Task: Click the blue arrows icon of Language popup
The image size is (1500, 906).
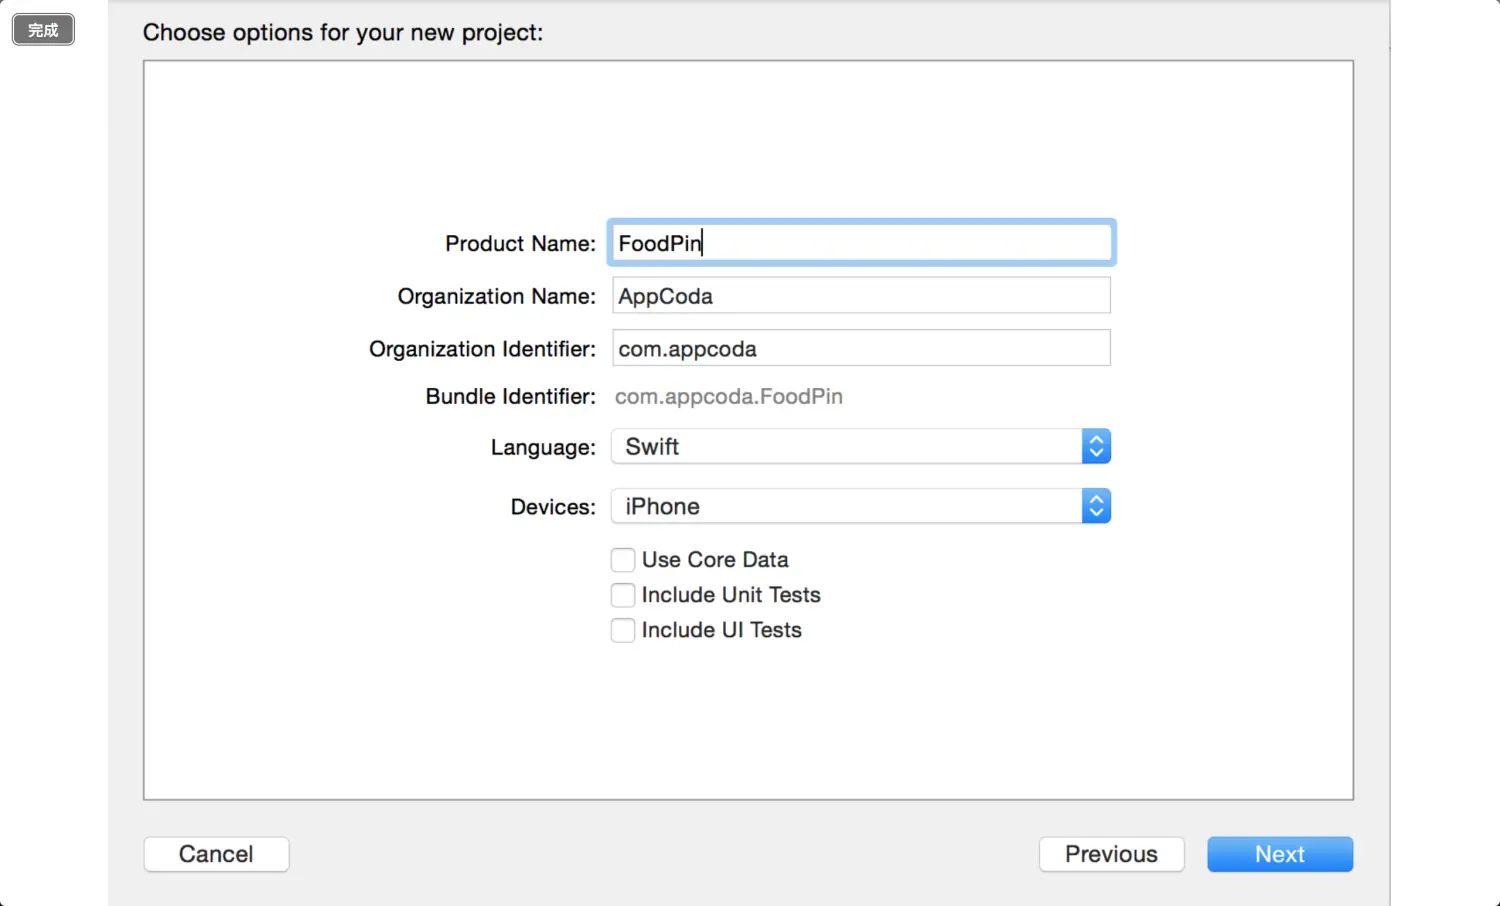Action: coord(1096,447)
